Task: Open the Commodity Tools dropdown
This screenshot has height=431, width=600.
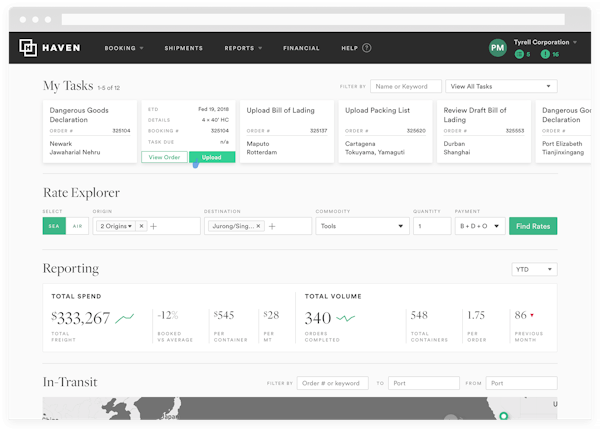Action: tap(361, 227)
